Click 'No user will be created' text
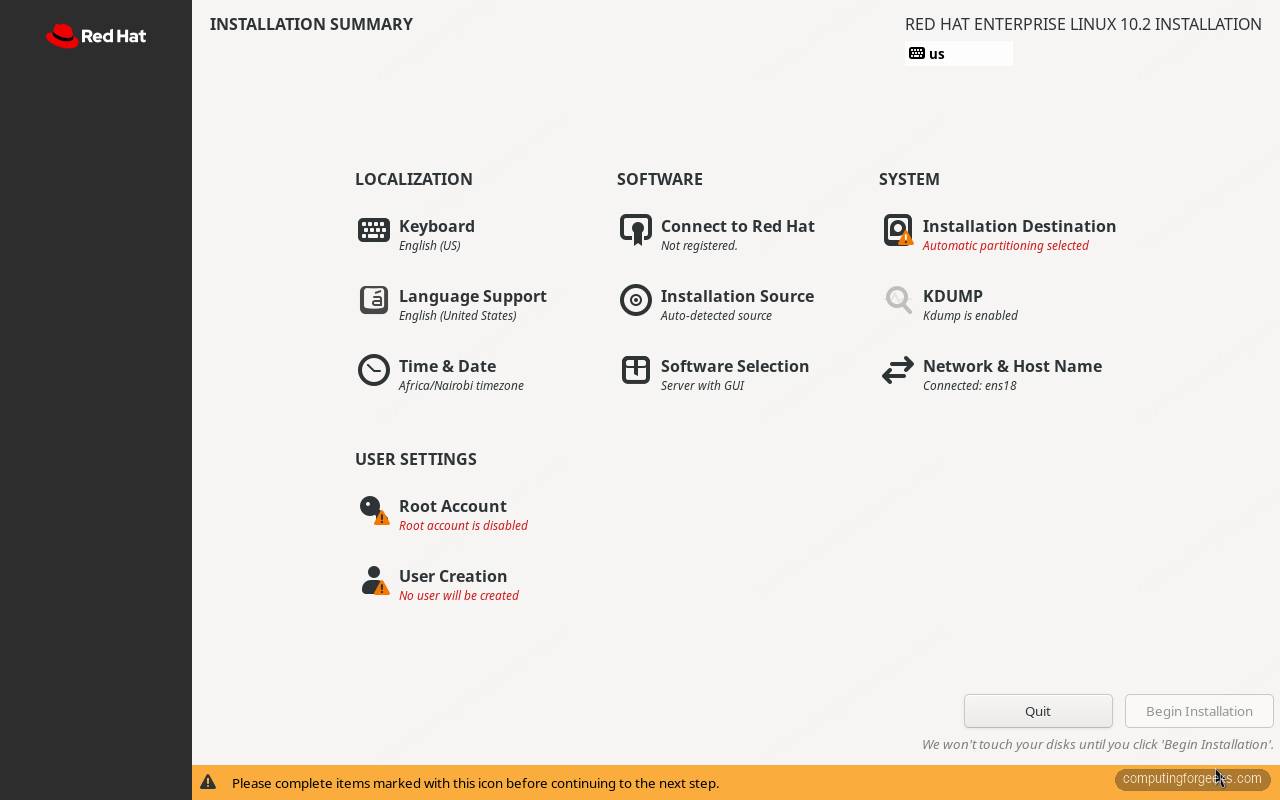The height and width of the screenshot is (800, 1280). (459, 596)
